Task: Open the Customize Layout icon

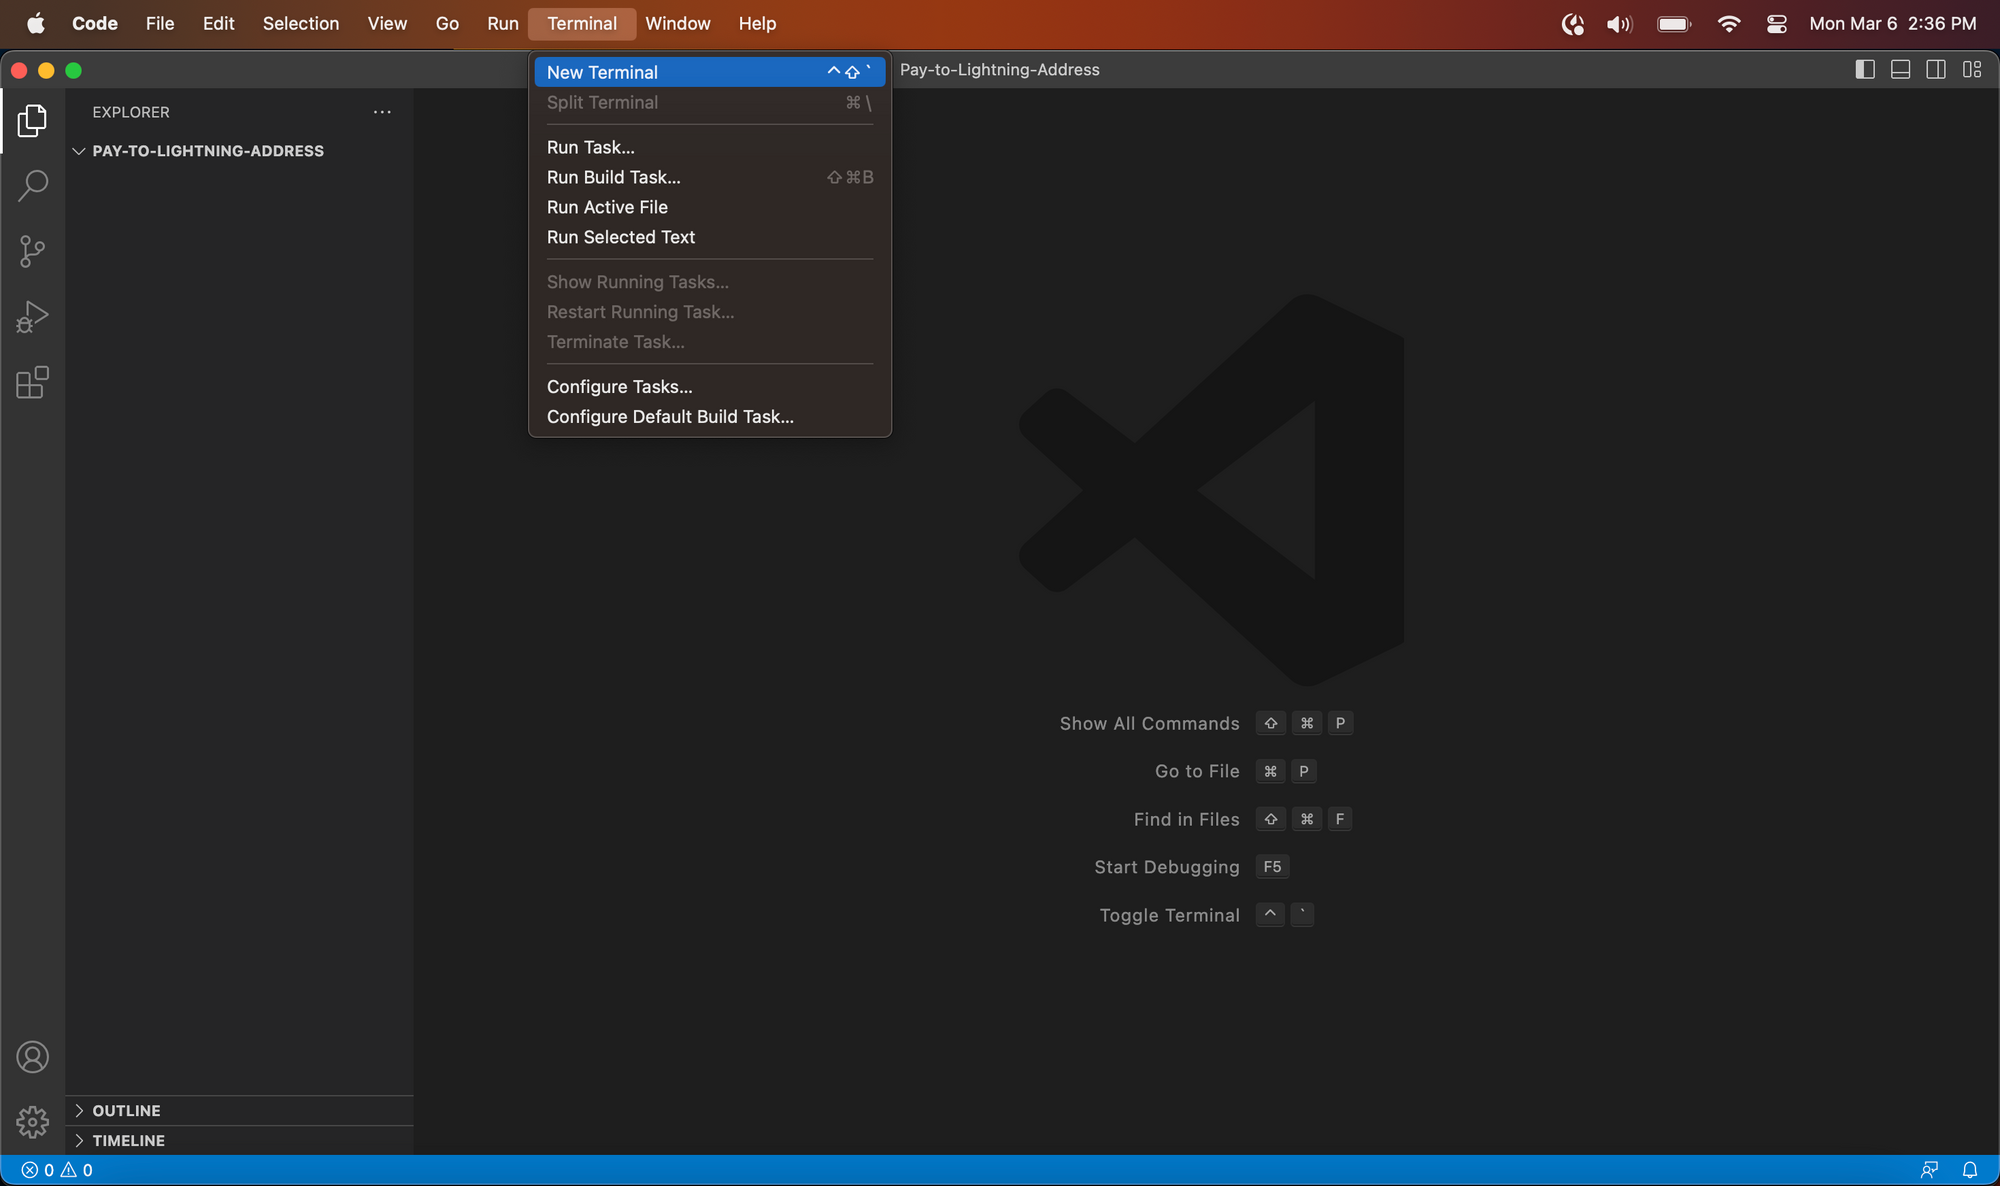Action: 1972,70
